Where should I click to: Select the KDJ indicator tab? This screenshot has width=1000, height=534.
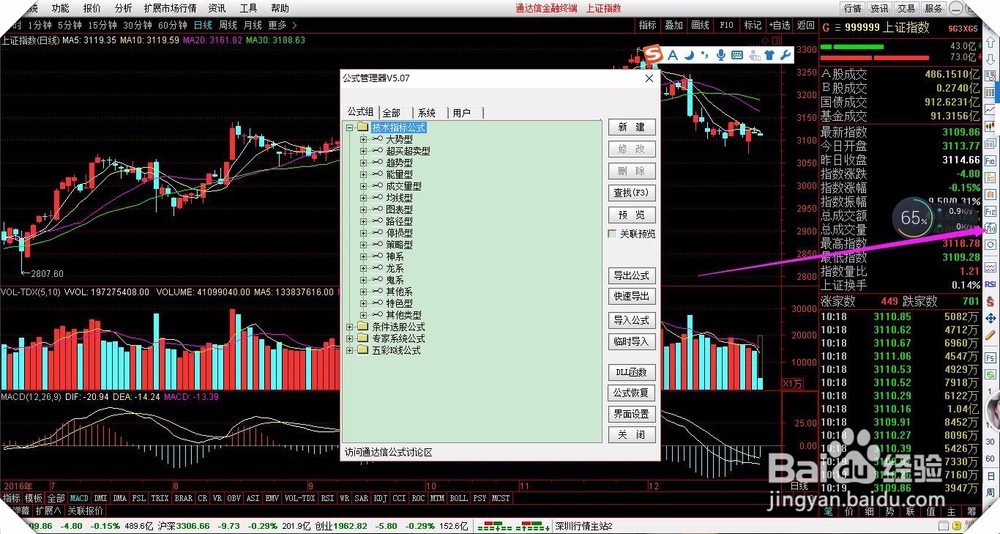[x=381, y=498]
